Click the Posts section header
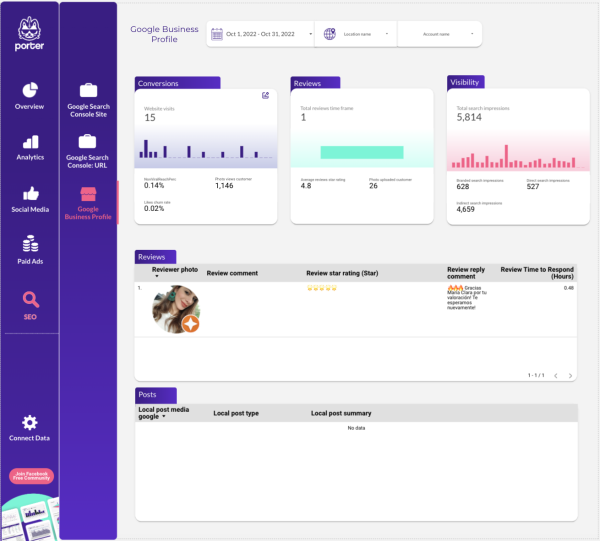600x541 pixels. coord(156,394)
